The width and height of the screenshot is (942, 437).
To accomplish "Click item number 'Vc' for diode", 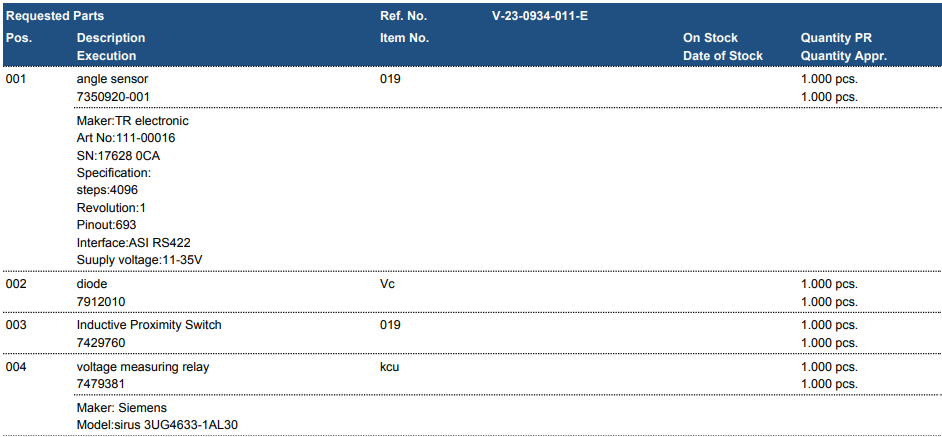I will (387, 284).
